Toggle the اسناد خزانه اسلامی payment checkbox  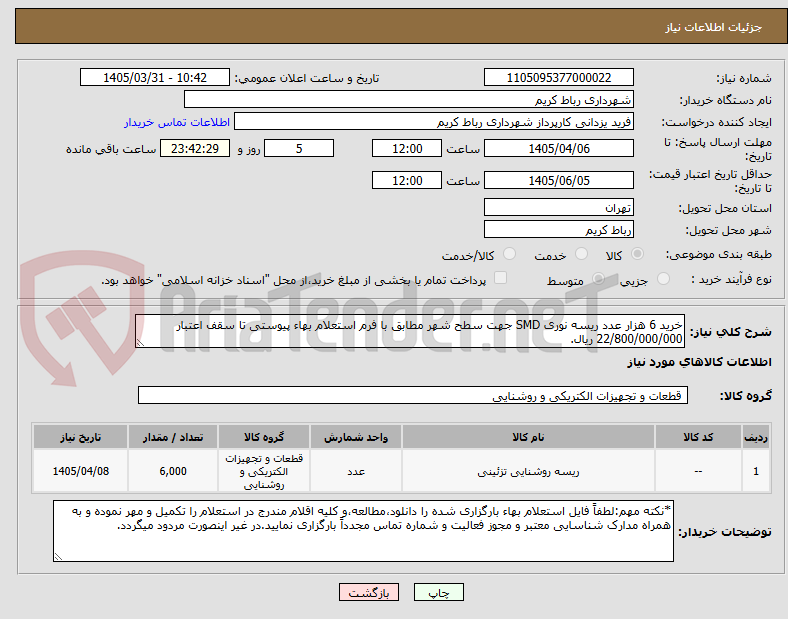[501, 278]
